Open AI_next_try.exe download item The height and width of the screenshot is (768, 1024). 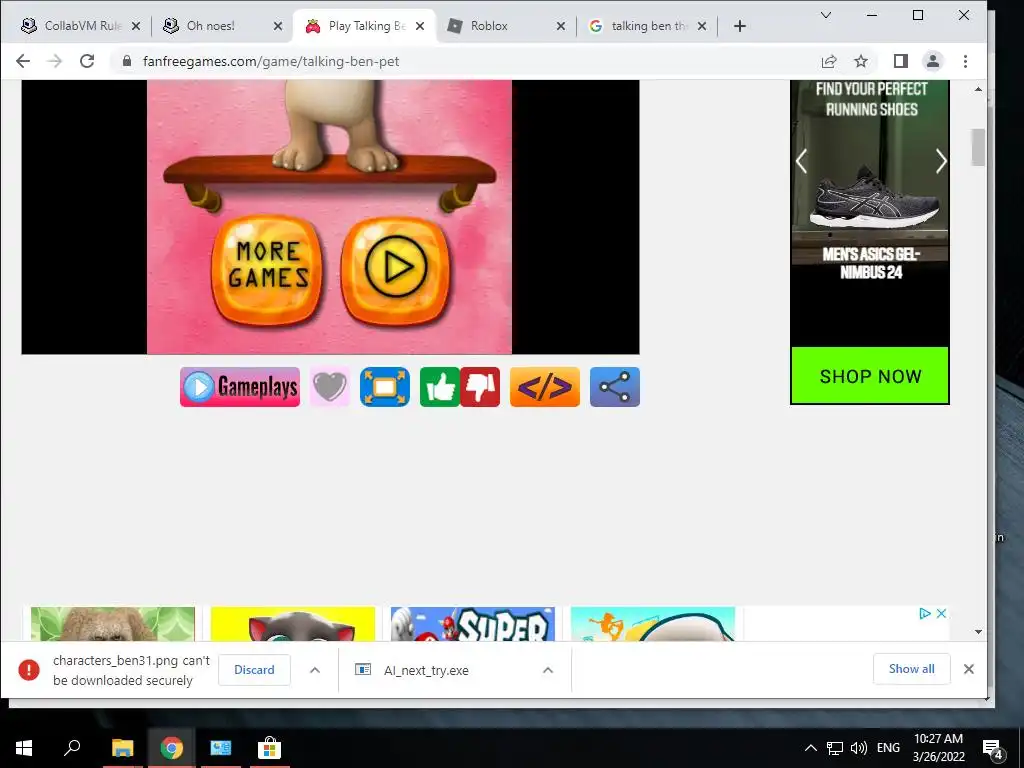[x=426, y=670]
